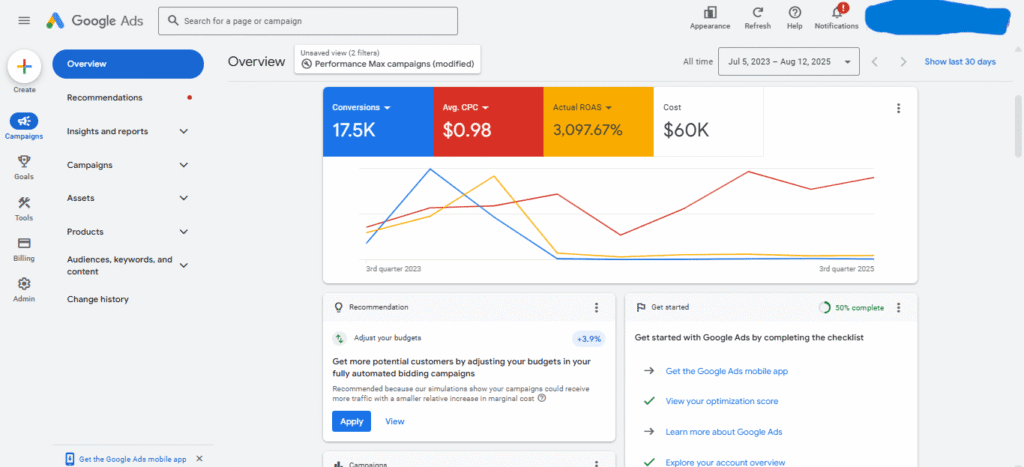Open Tools in the left sidebar

24,203
